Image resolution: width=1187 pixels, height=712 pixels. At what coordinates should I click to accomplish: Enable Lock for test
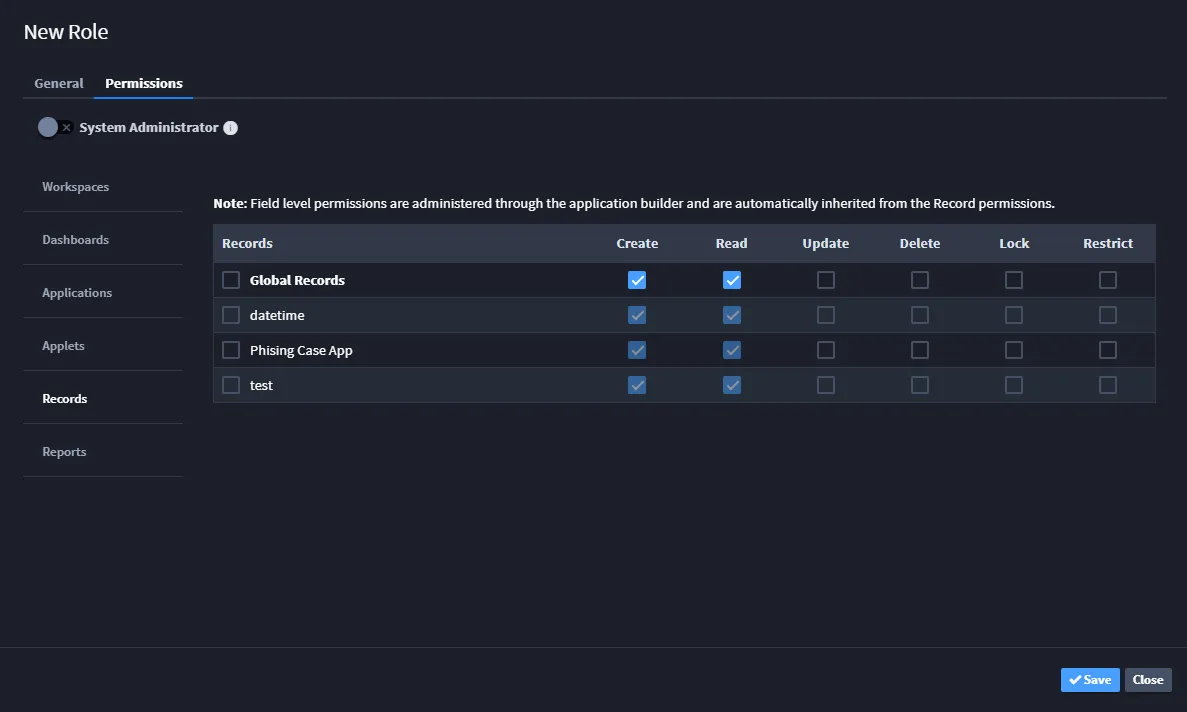[1014, 385]
